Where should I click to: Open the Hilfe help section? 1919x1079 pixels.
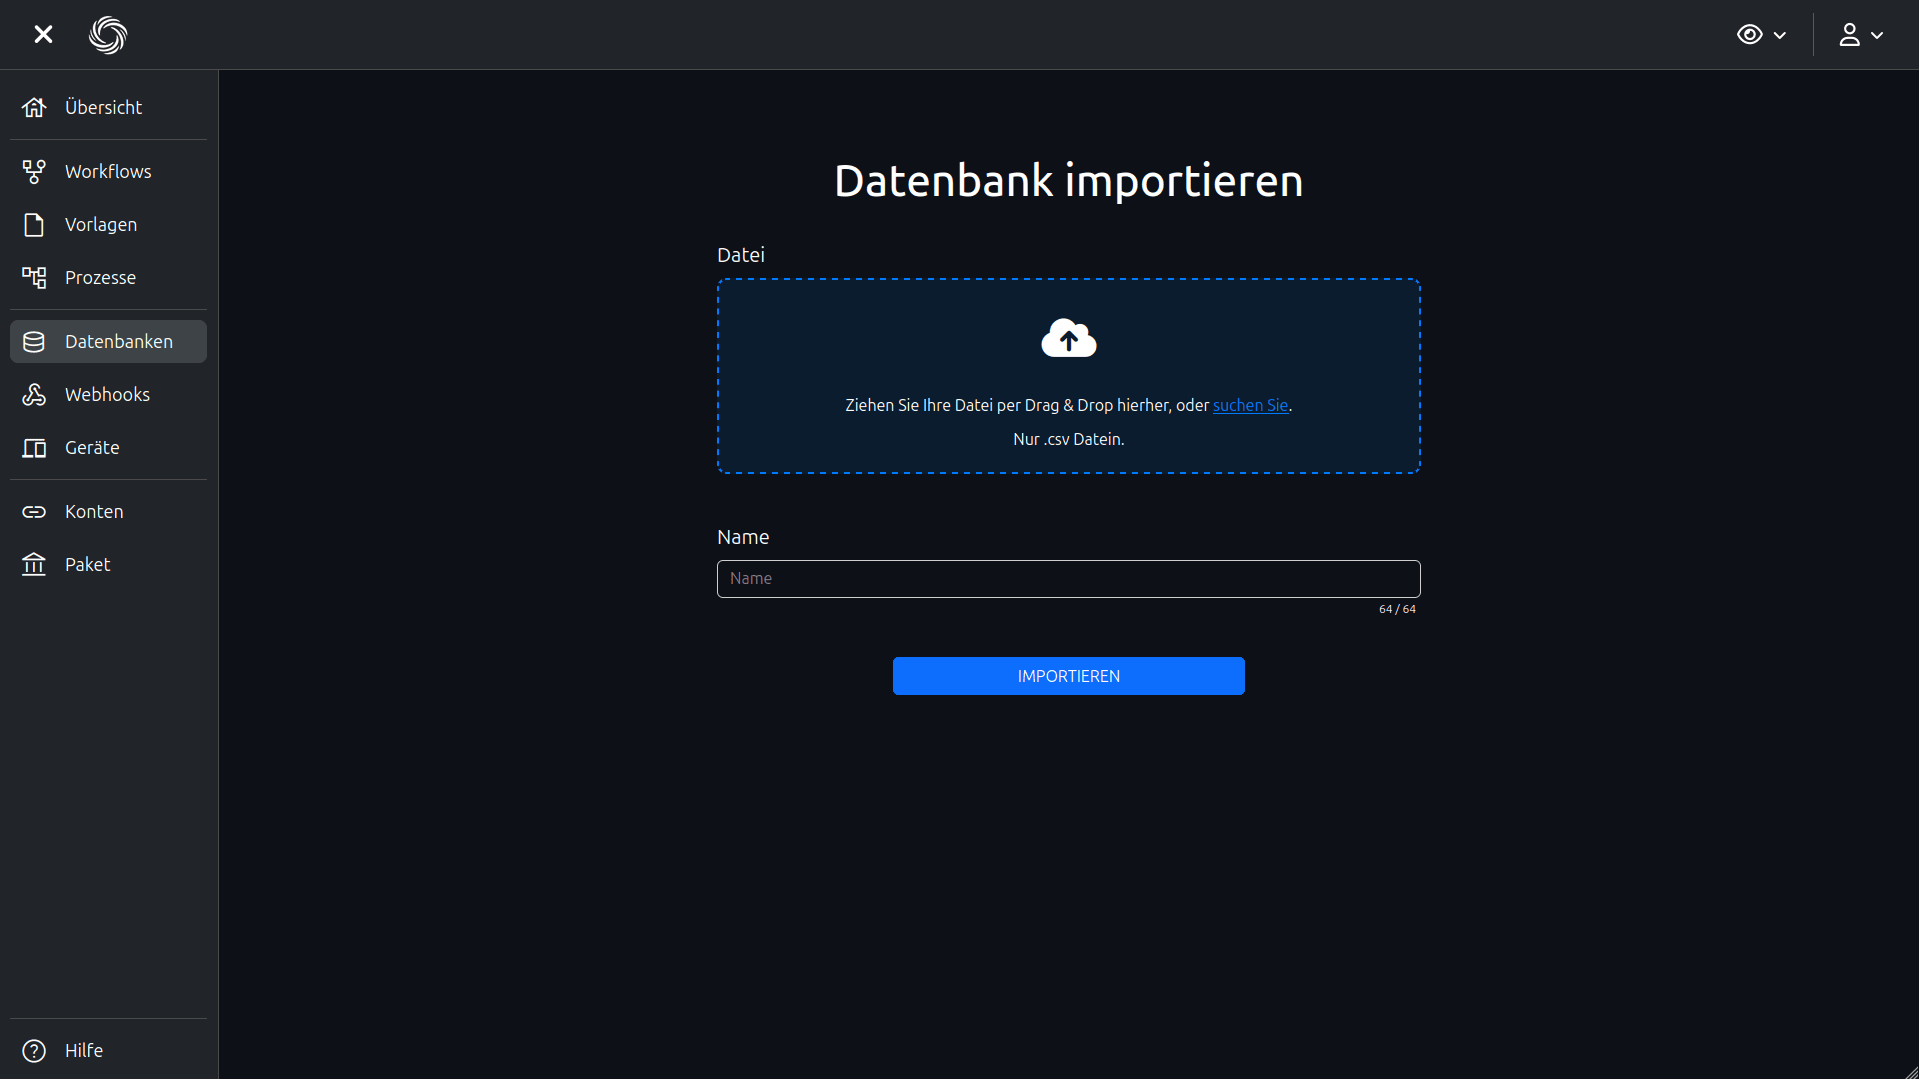point(84,1050)
